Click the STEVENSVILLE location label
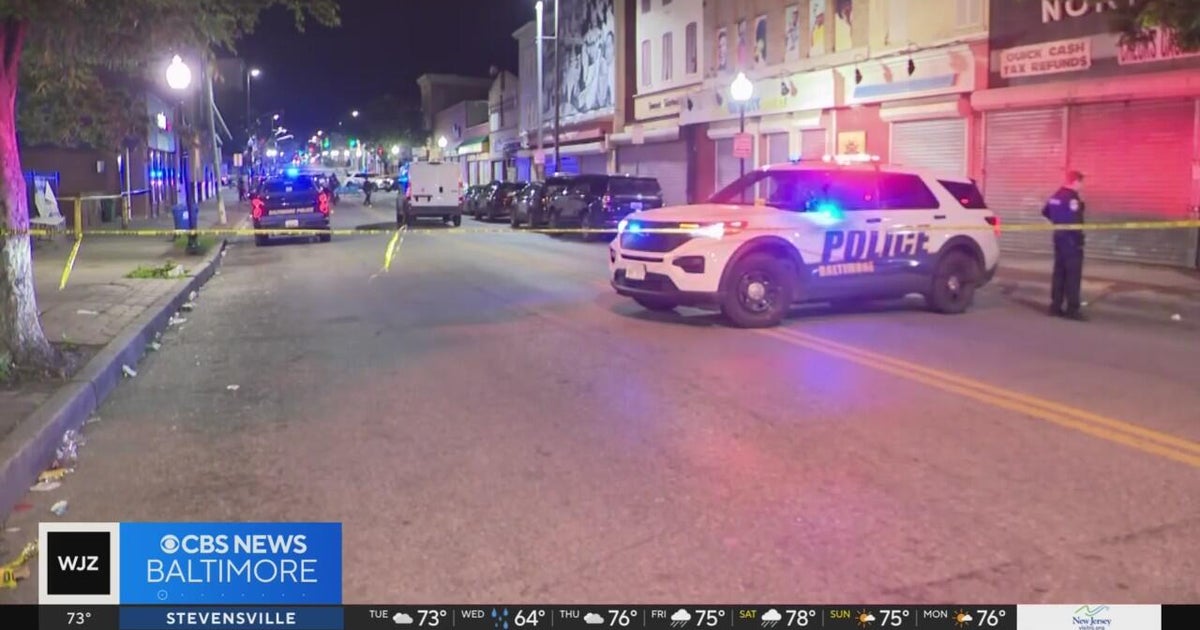The height and width of the screenshot is (630, 1200). point(230,618)
